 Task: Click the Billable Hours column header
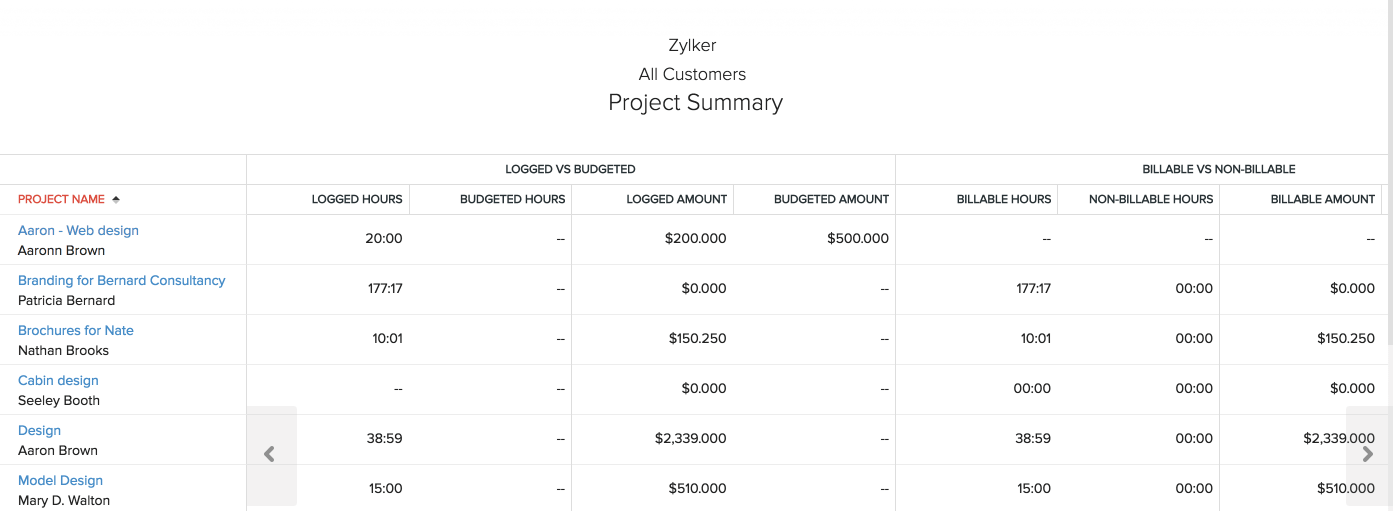[1003, 199]
